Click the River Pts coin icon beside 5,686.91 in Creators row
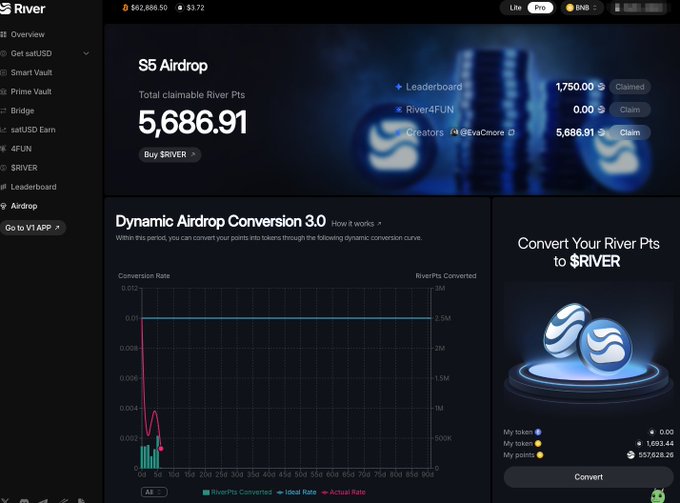The image size is (680, 503). point(601,132)
